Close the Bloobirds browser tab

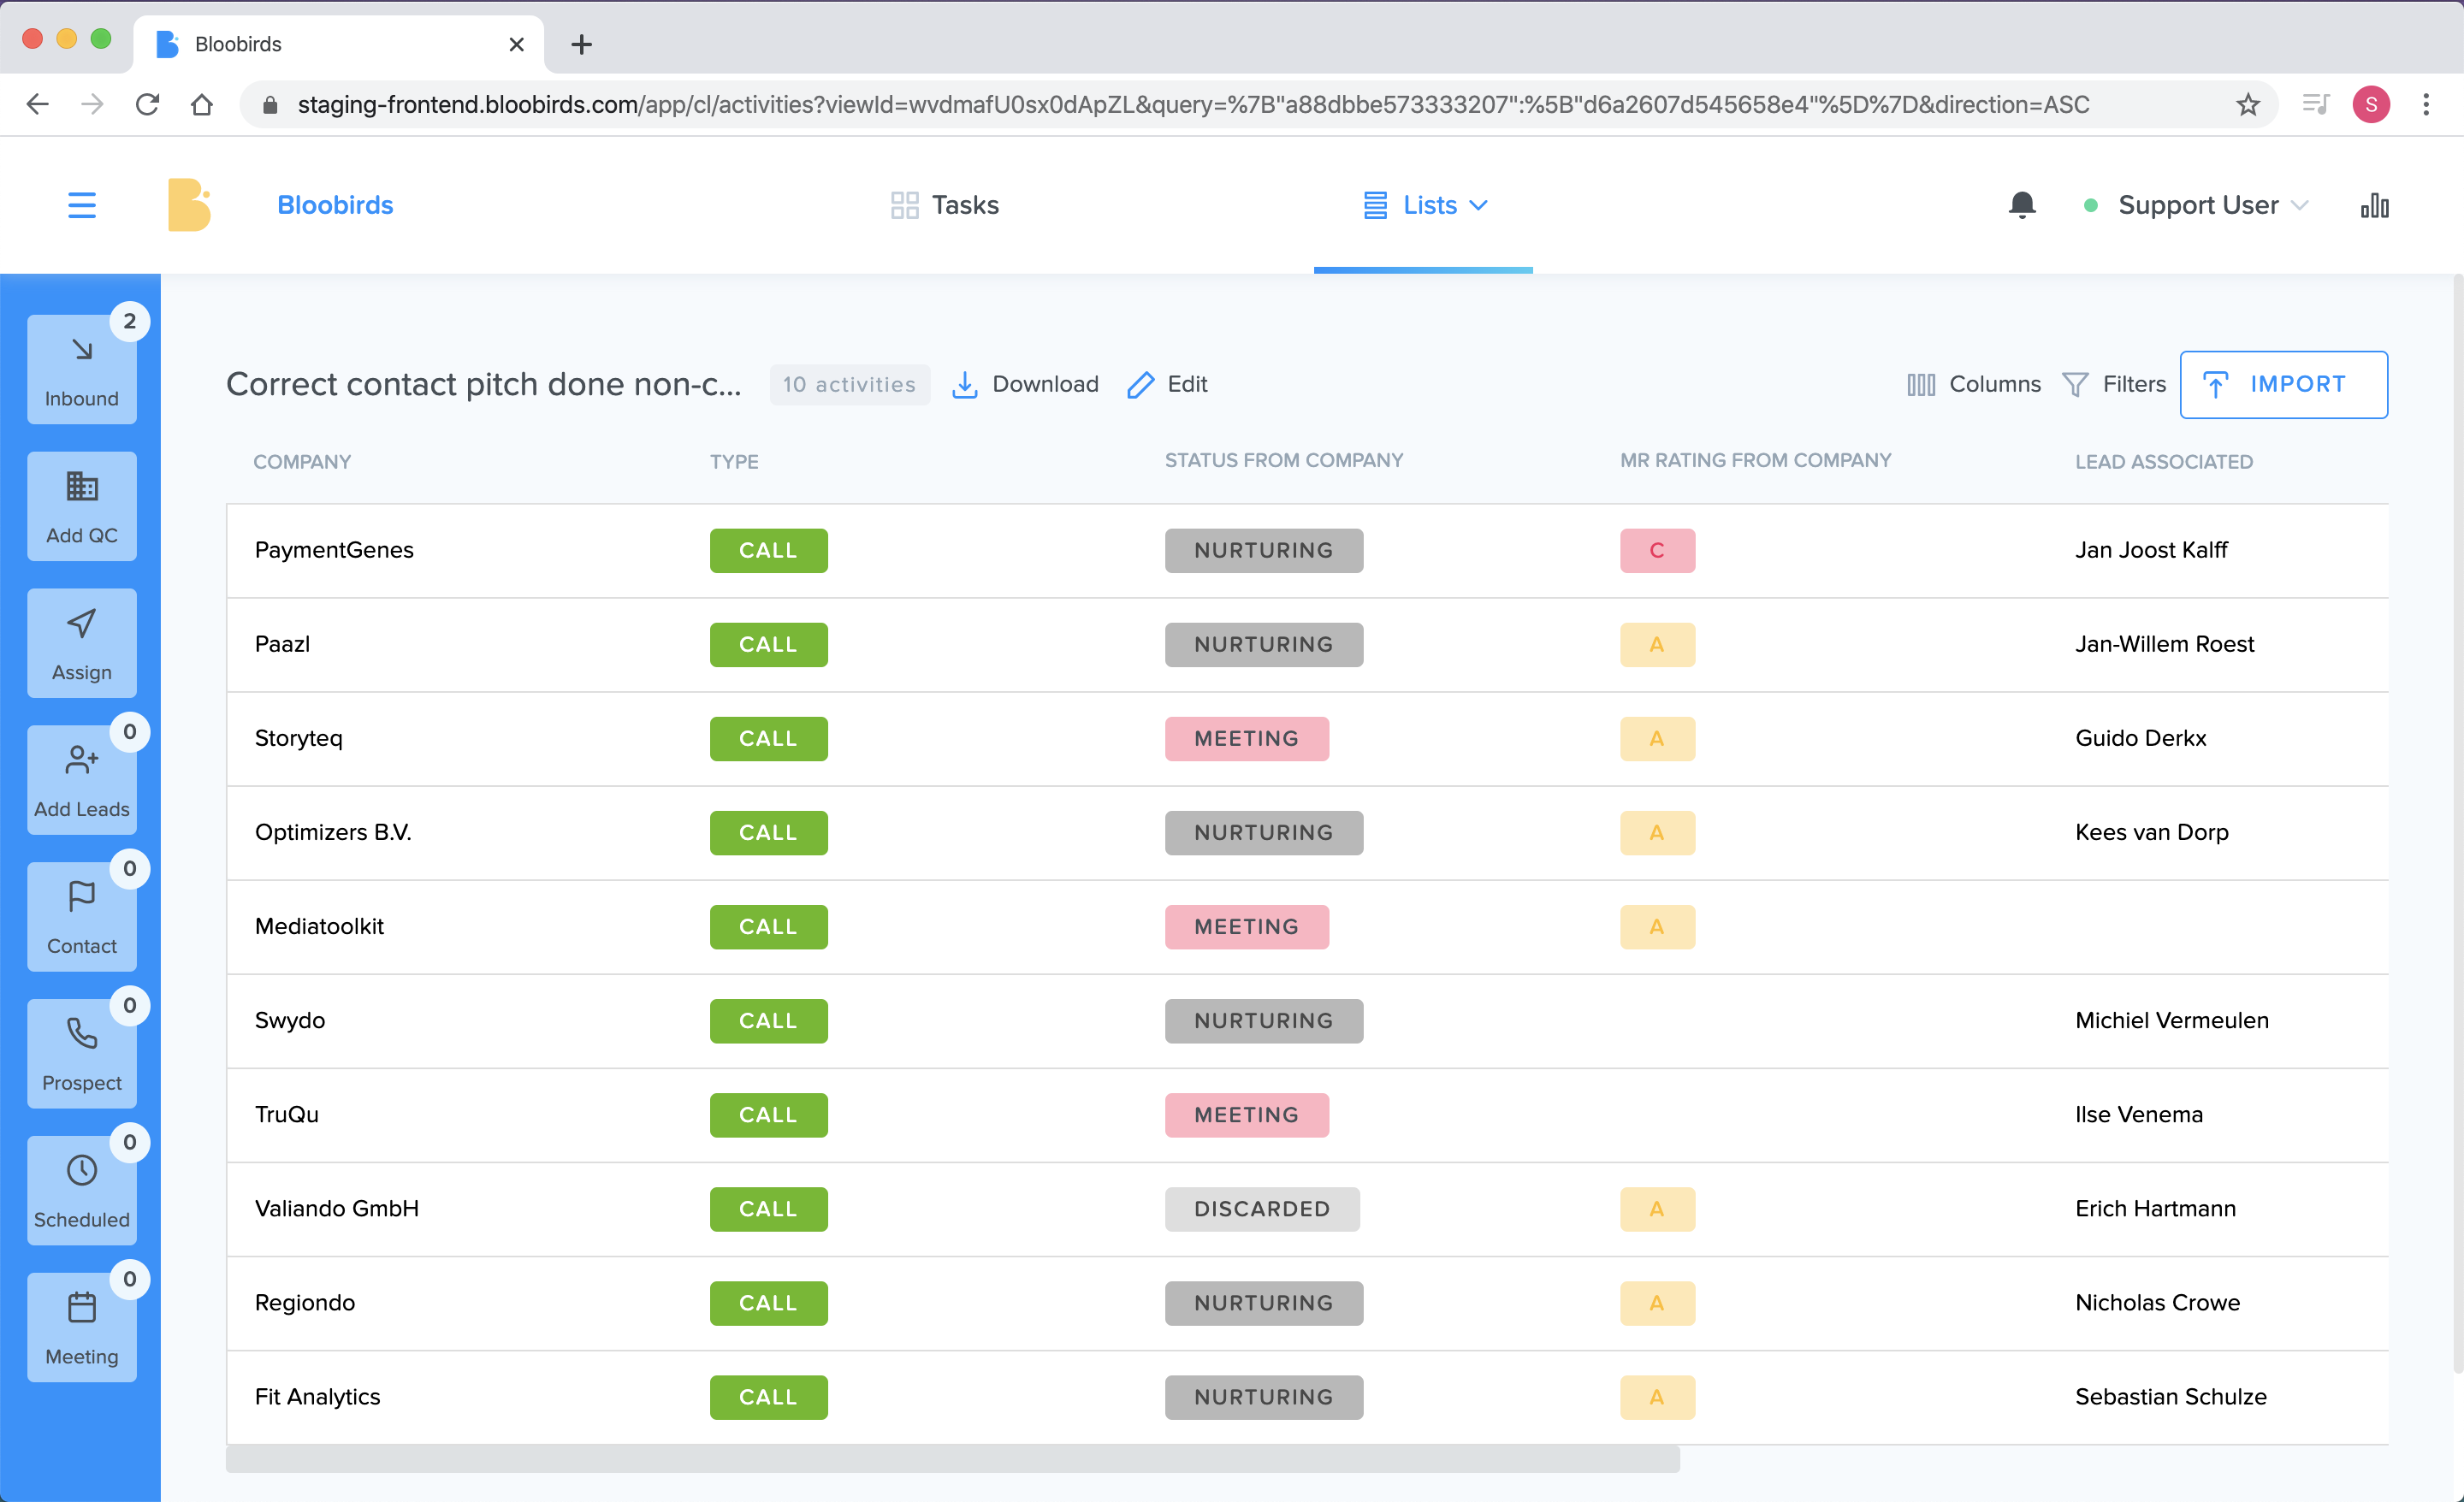click(516, 44)
